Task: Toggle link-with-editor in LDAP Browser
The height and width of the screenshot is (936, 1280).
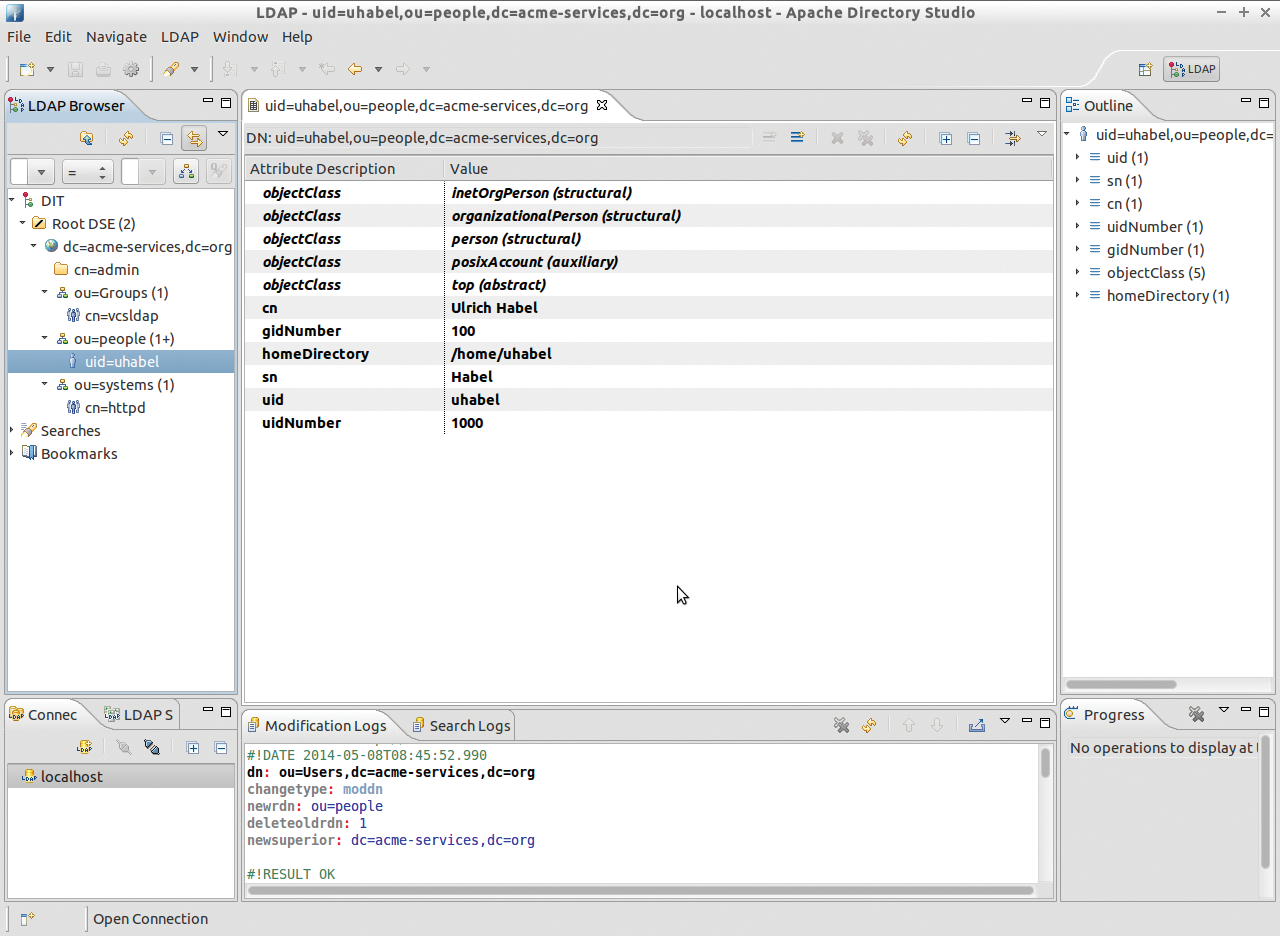Action: pyautogui.click(x=194, y=138)
